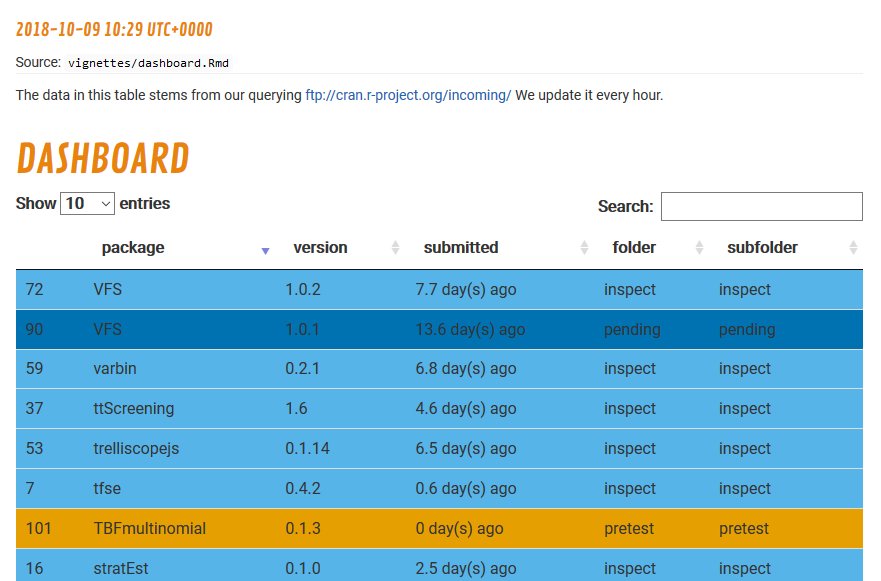Click the descending sort arrow beside subfolder
The height and width of the screenshot is (581, 881).
[855, 251]
